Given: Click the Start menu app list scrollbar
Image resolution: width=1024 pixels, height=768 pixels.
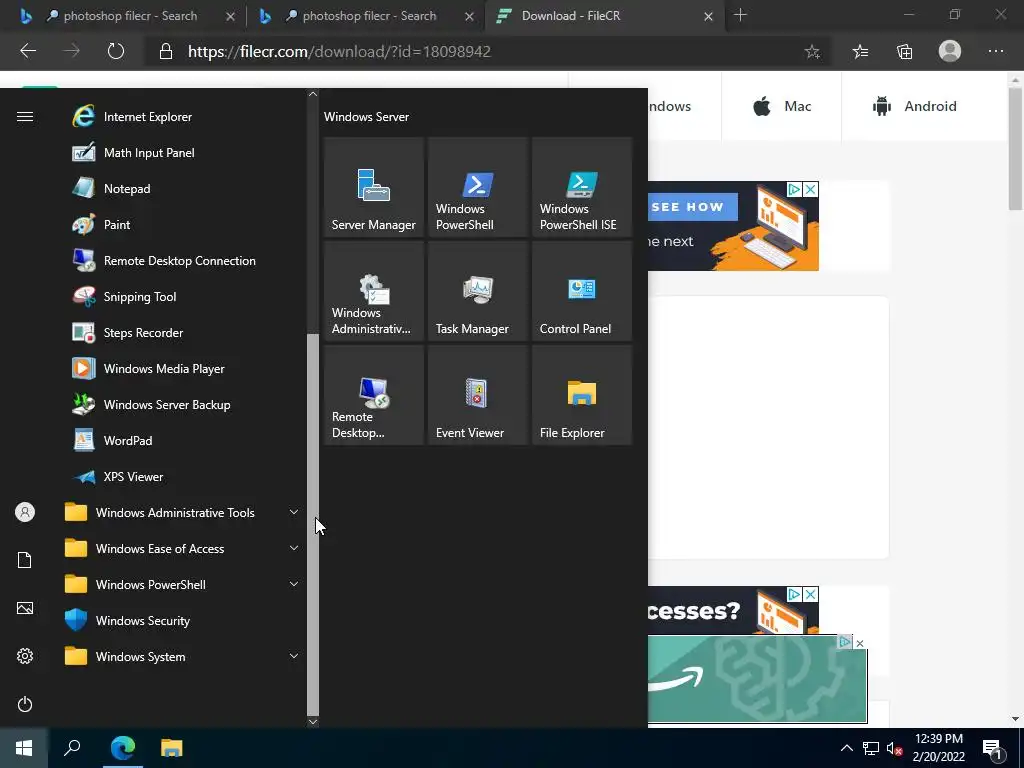Looking at the screenshot, I should pyautogui.click(x=313, y=525).
